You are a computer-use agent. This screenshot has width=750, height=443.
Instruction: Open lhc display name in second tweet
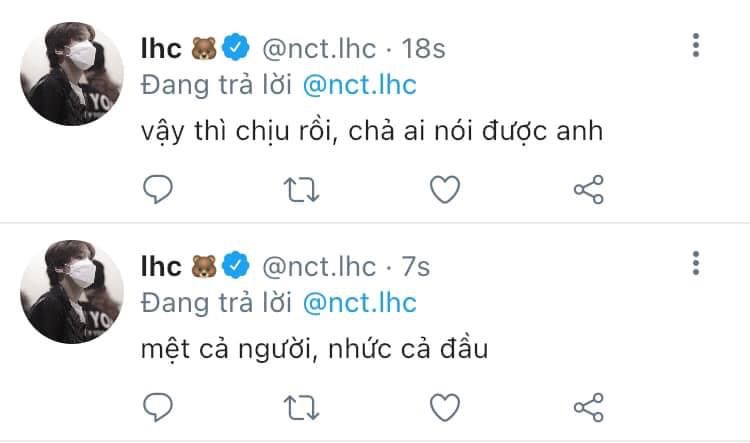(x=161, y=266)
